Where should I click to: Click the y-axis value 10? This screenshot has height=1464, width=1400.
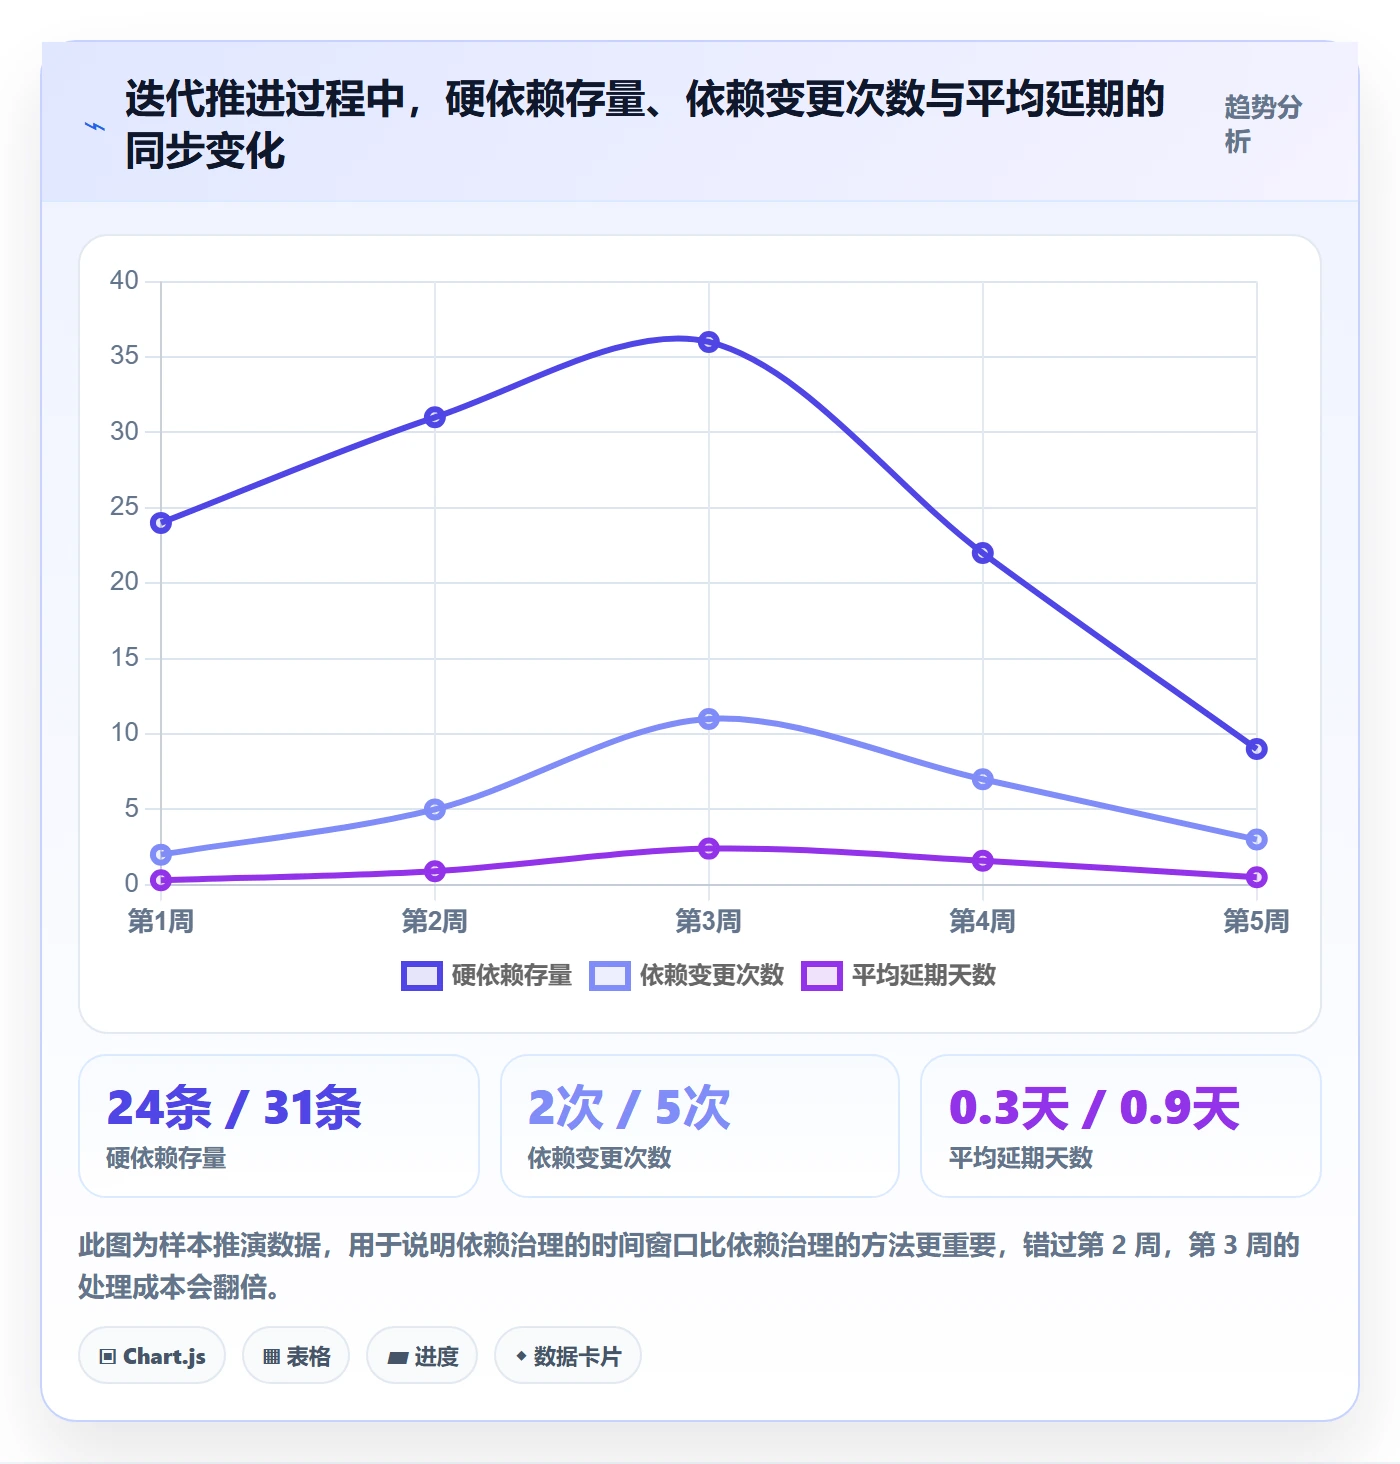click(124, 732)
